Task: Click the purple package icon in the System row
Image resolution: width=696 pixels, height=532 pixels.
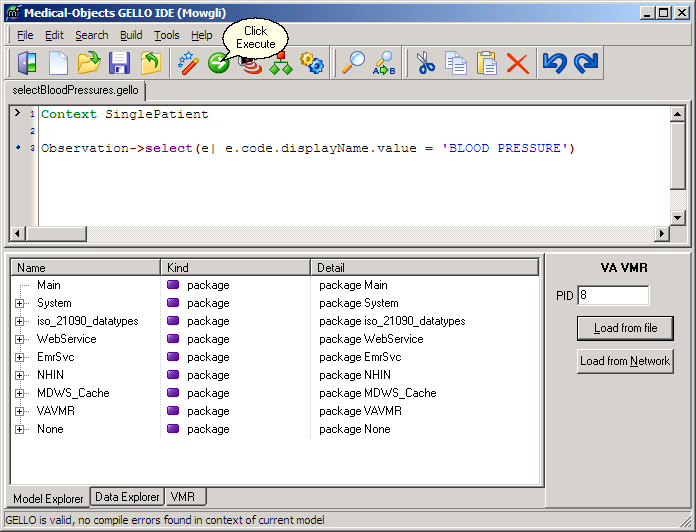Action: [x=173, y=303]
